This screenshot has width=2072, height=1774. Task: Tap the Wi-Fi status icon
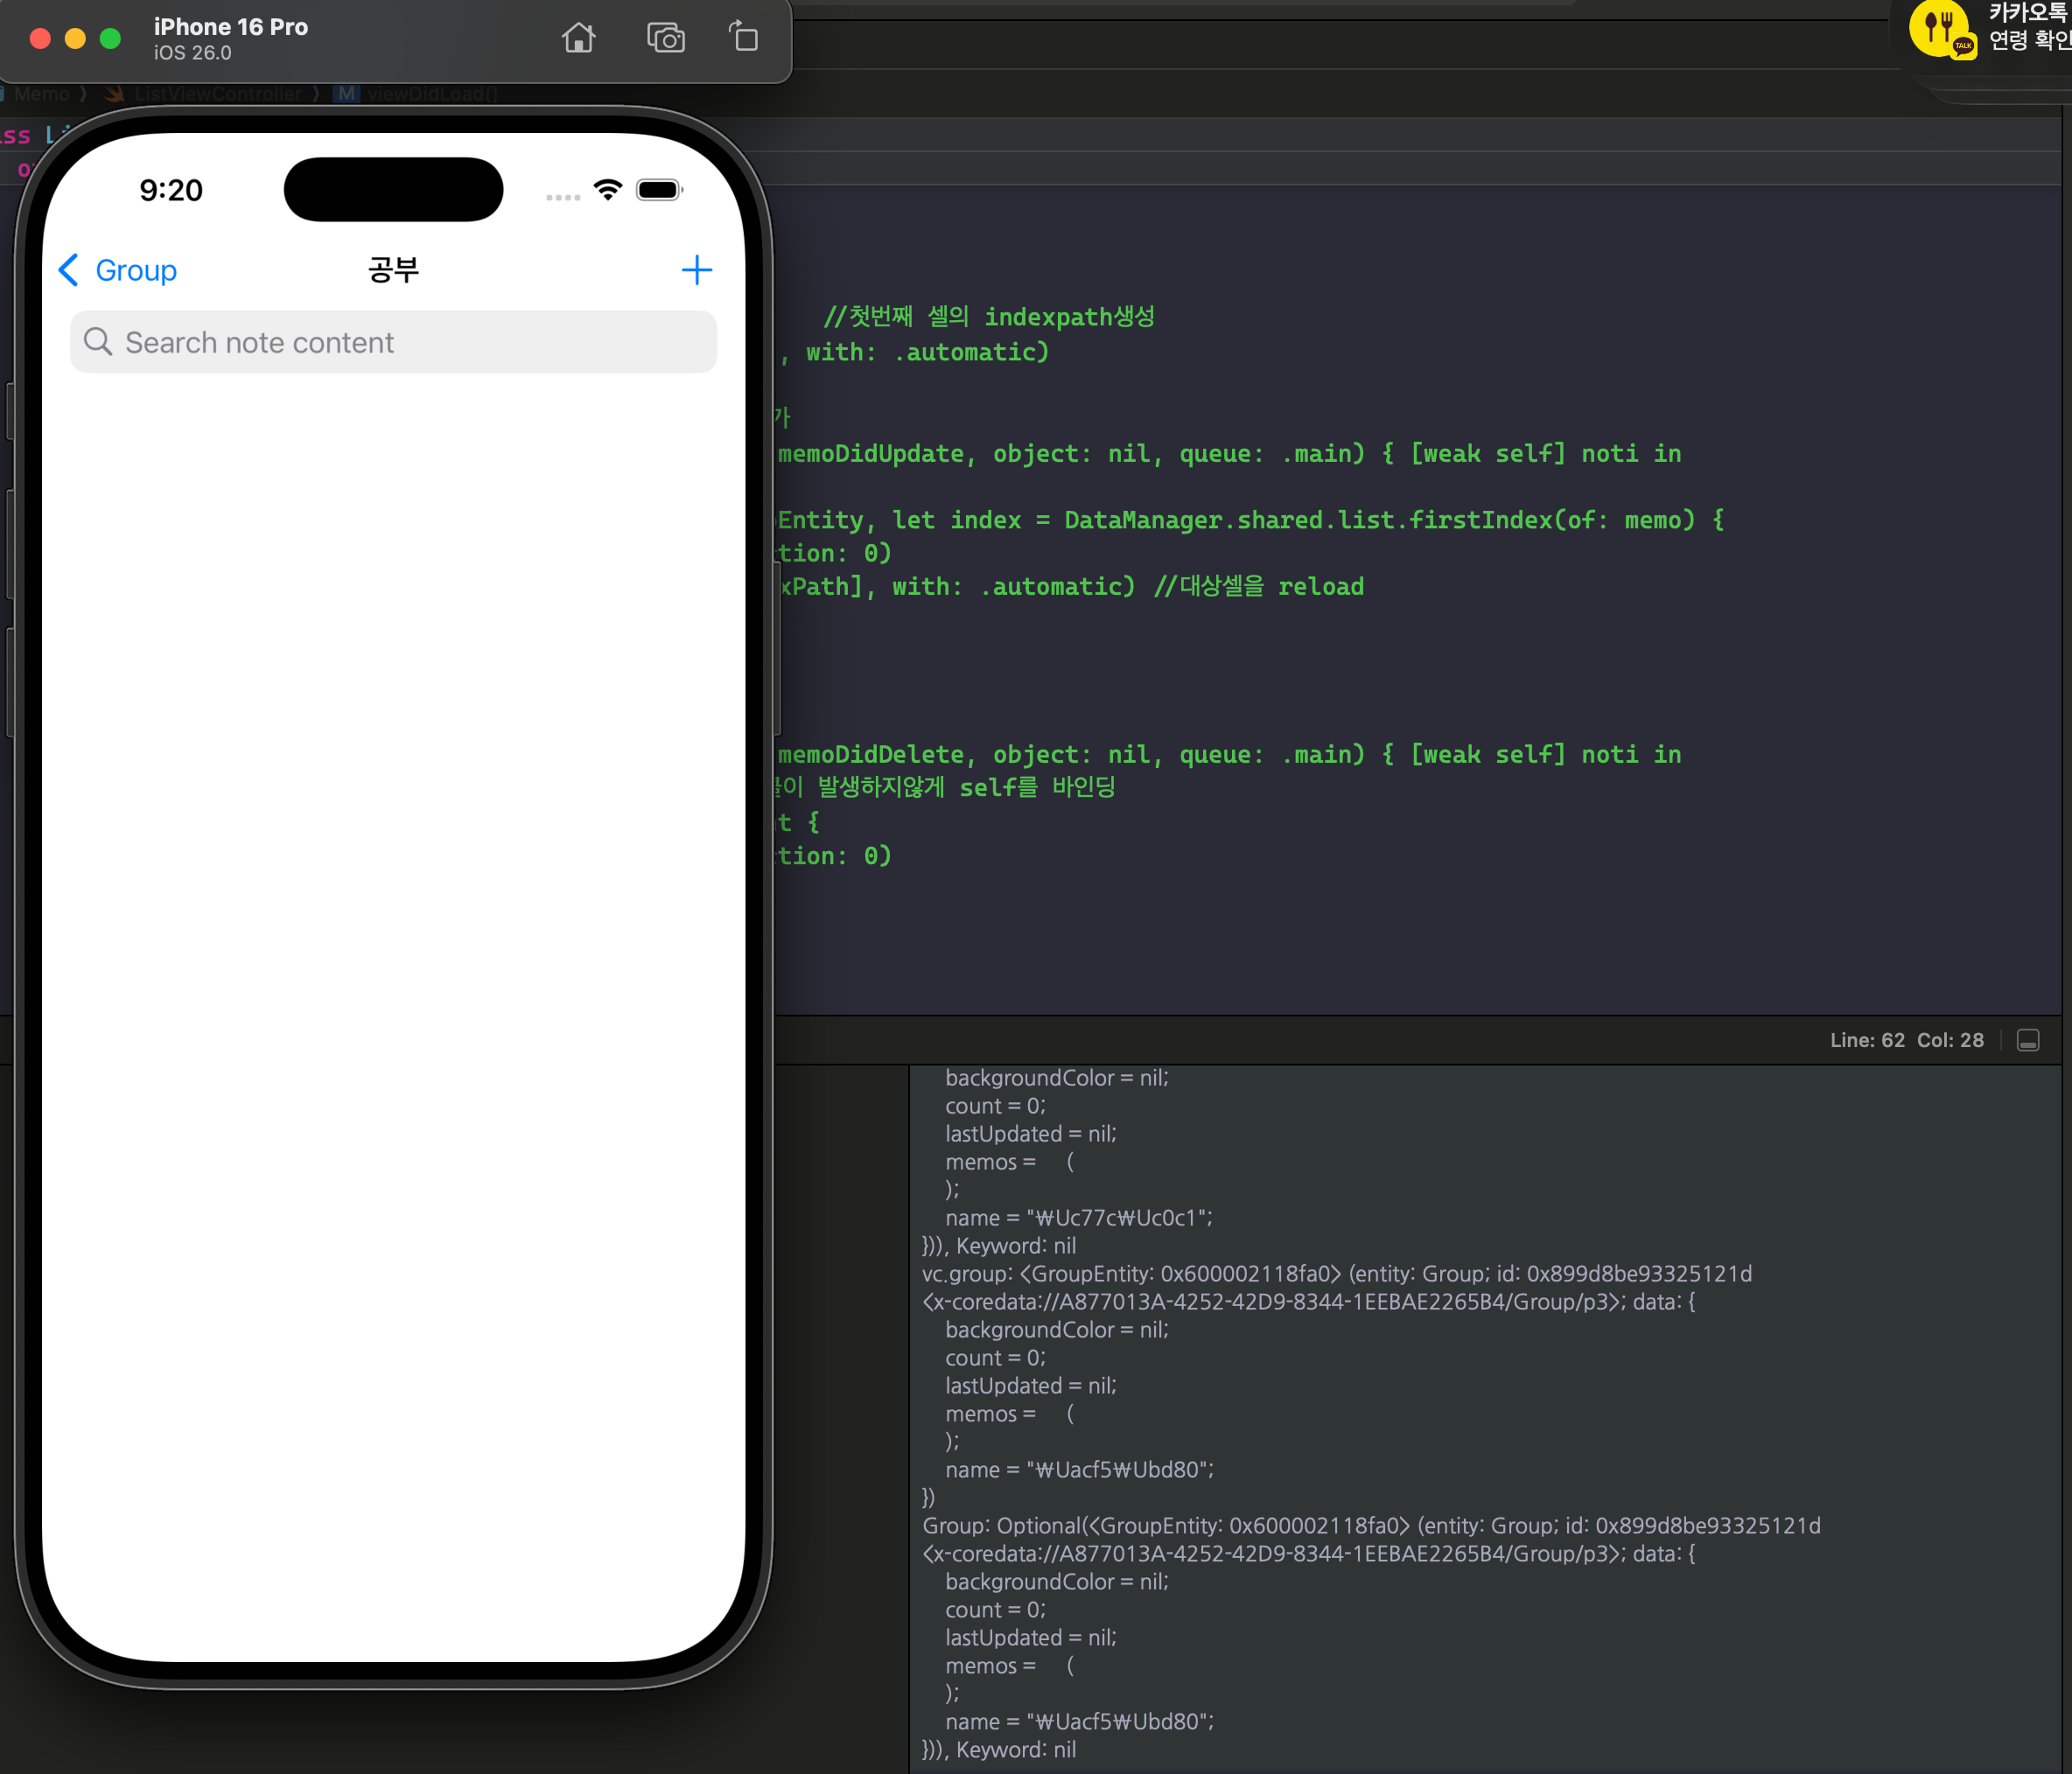point(607,190)
